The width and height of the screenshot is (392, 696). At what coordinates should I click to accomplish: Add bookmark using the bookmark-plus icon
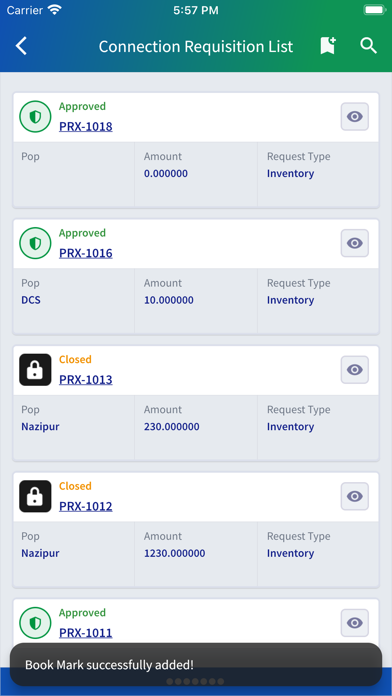coord(328,46)
